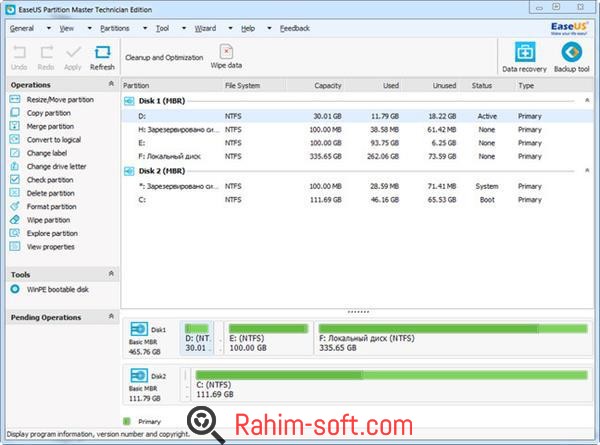This screenshot has width=600, height=445.
Task: Click Delete partition in sidebar
Action: (50, 193)
